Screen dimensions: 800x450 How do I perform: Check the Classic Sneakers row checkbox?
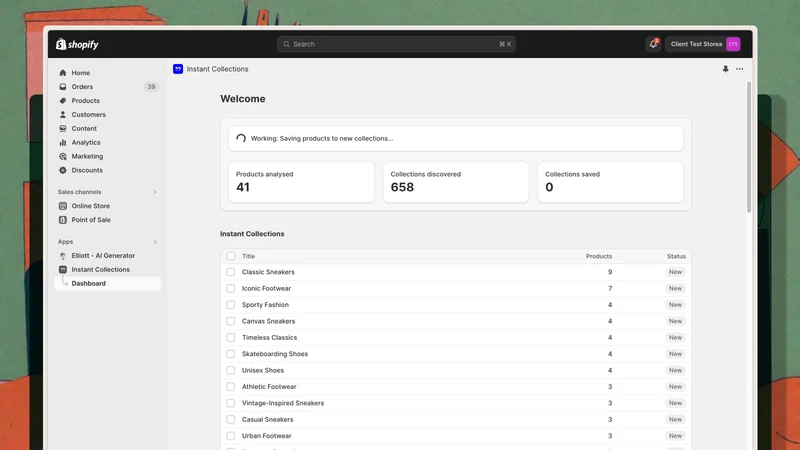pyautogui.click(x=231, y=272)
